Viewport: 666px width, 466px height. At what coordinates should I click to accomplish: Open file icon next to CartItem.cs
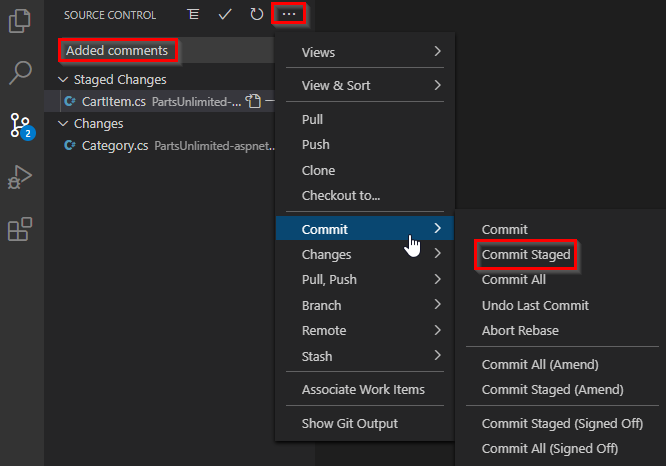pyautogui.click(x=254, y=101)
